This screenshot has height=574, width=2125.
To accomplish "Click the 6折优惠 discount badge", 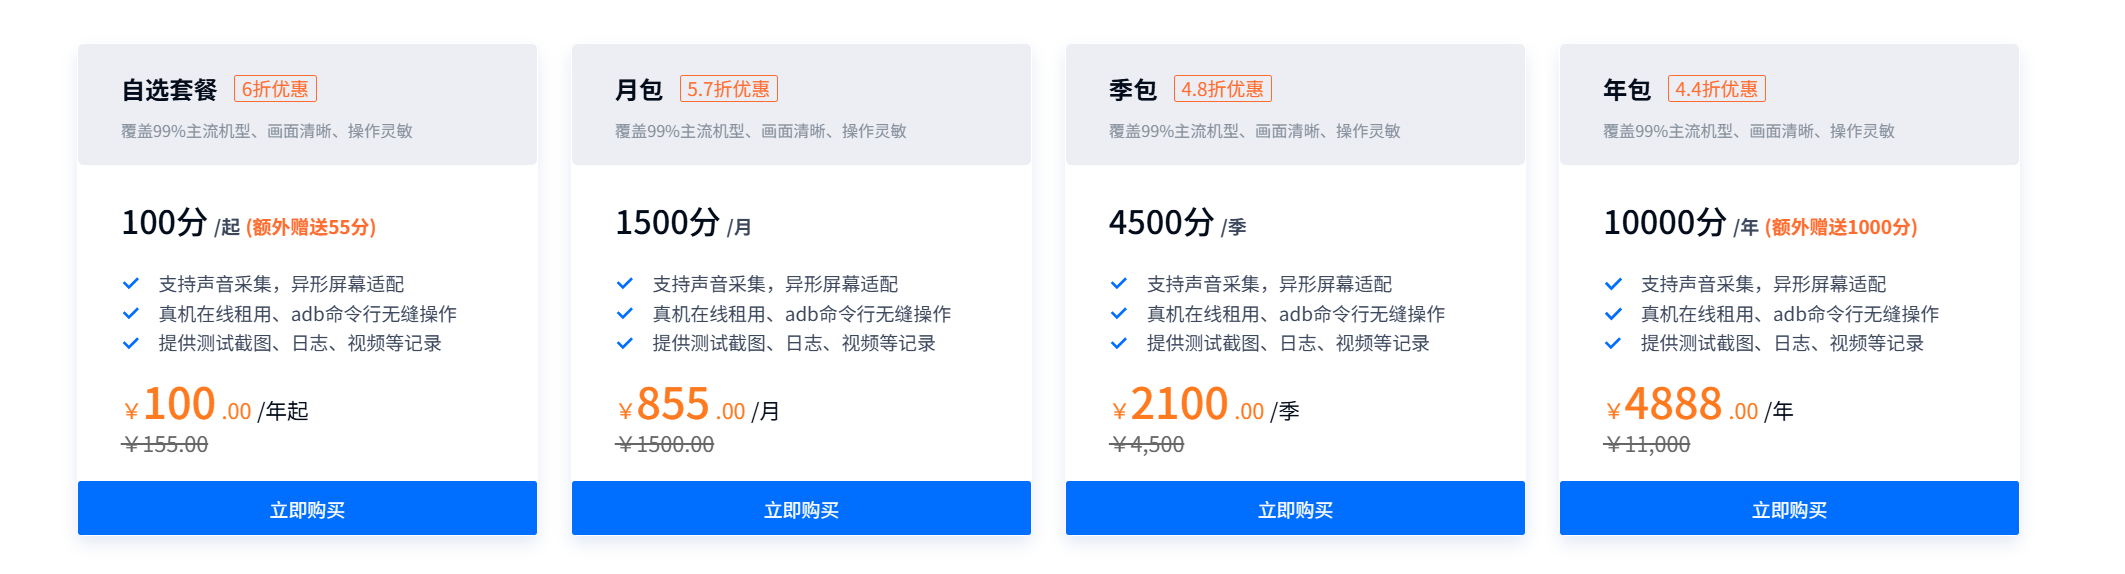I will (275, 89).
